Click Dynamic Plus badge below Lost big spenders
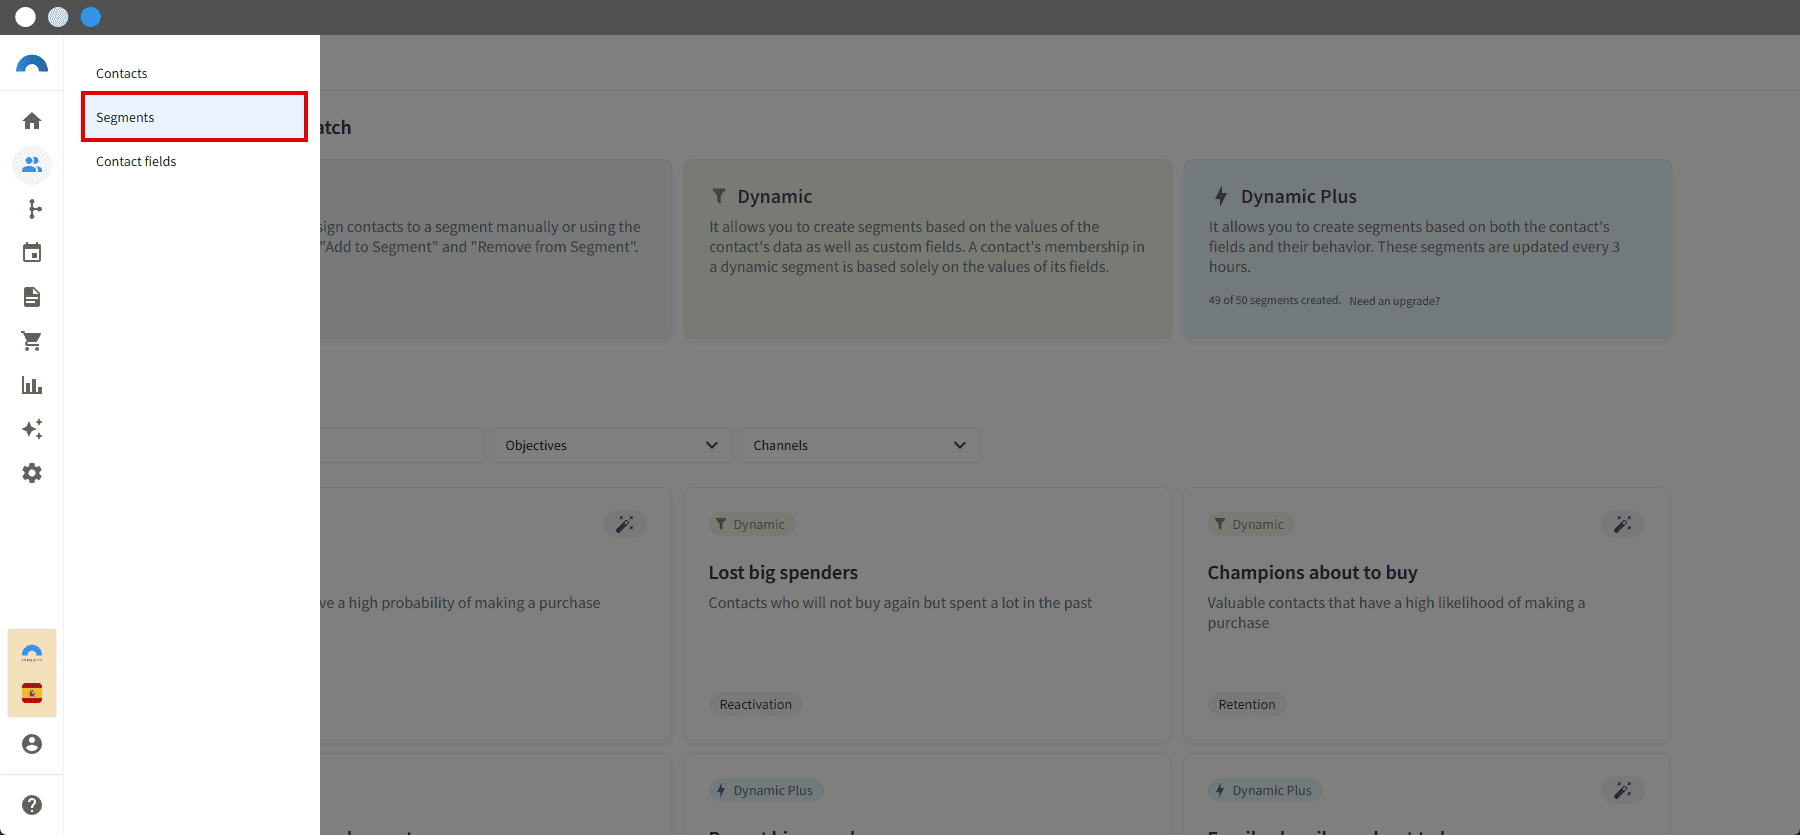The height and width of the screenshot is (835, 1800). (766, 790)
